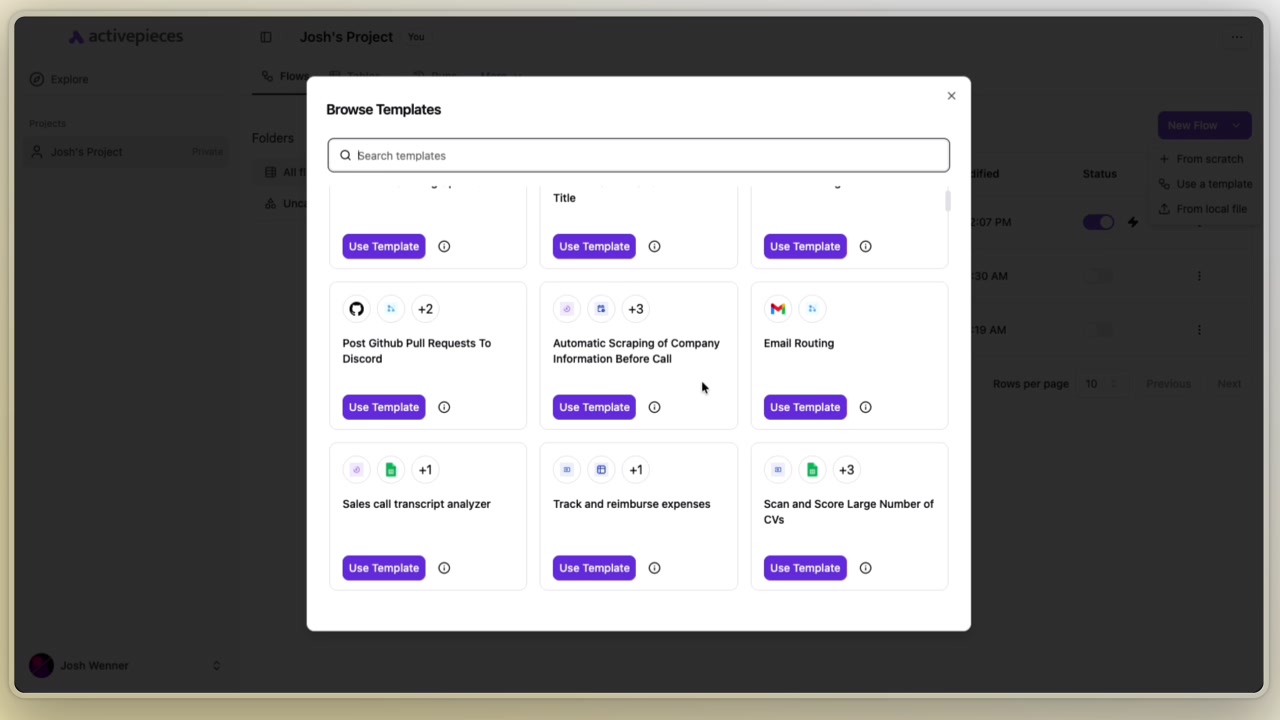Expand the chevron next to Josh Wenner's profile
This screenshot has height=720, width=1280.
tap(216, 665)
